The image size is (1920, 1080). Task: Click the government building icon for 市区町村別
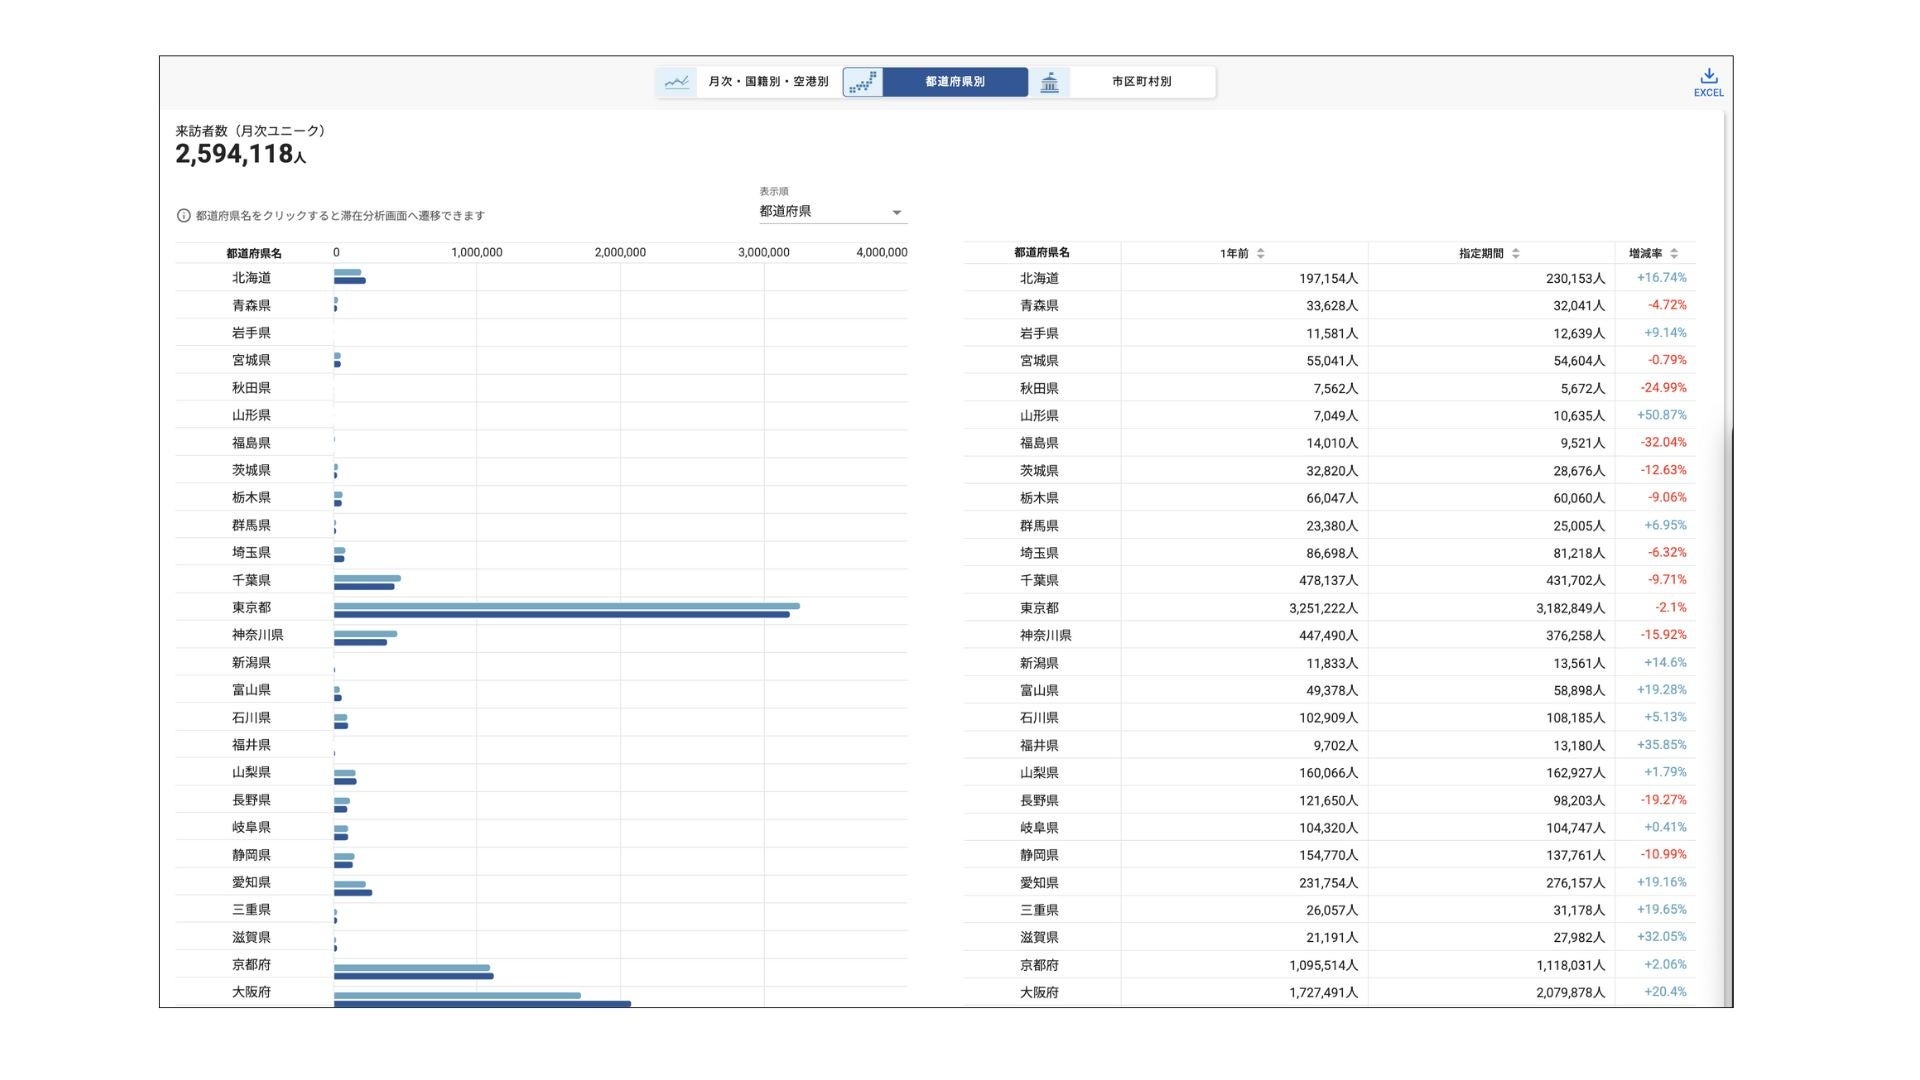(x=1049, y=82)
